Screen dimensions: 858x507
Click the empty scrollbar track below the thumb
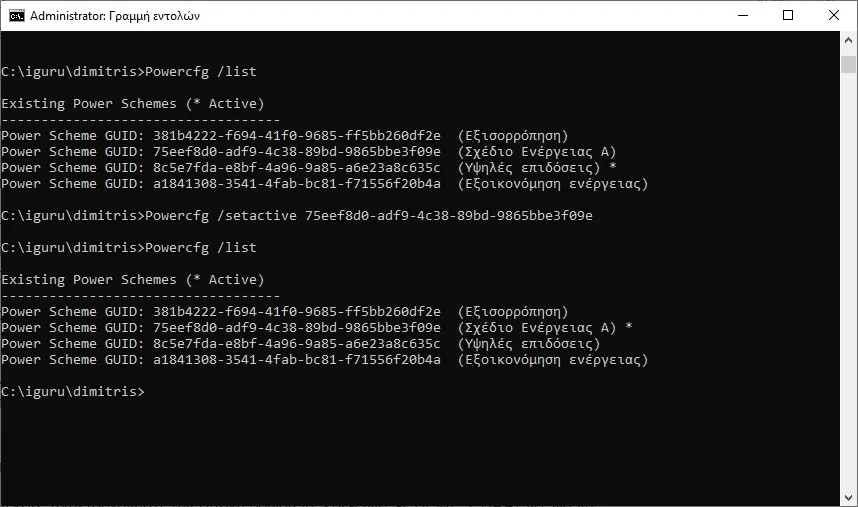(849, 300)
